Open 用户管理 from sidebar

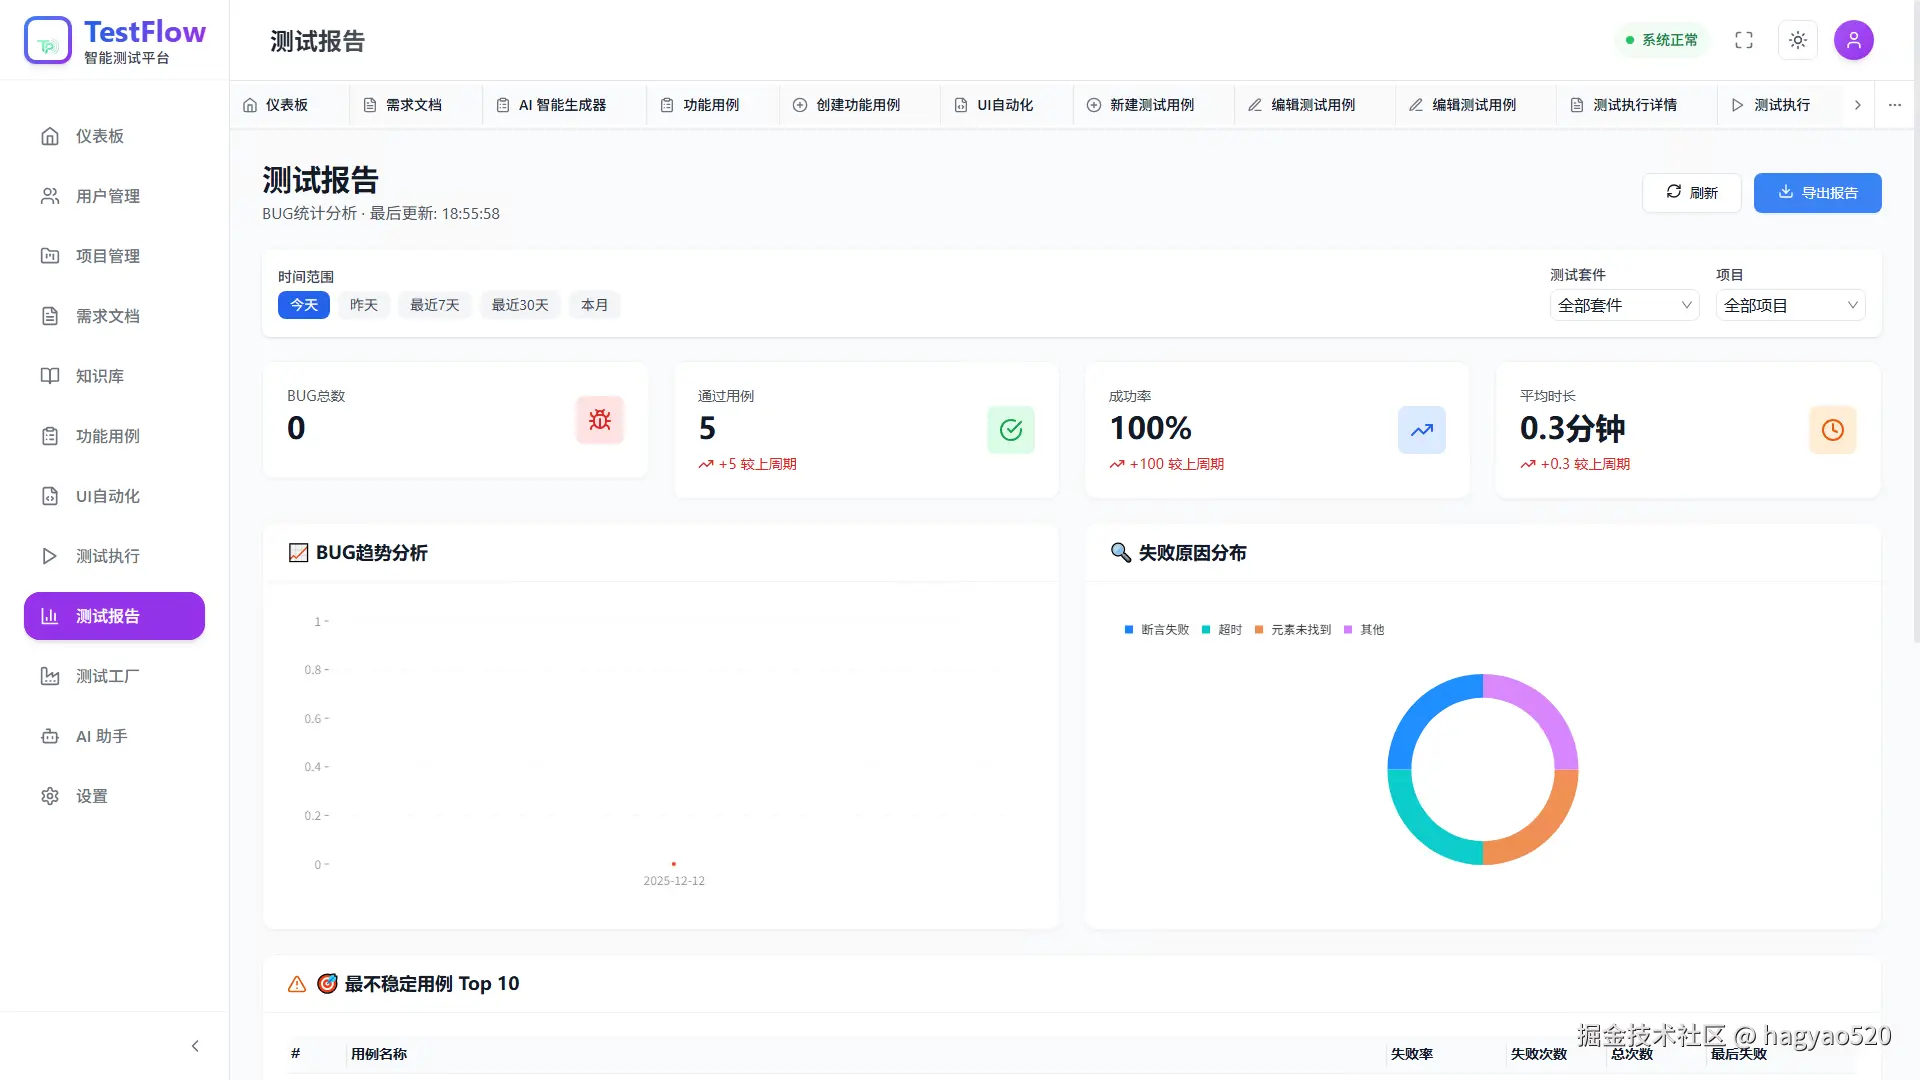tap(108, 196)
